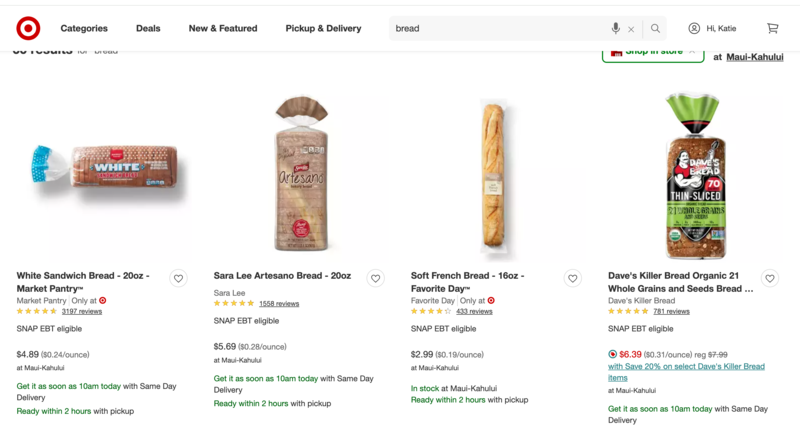Open the Deals menu

pos(148,28)
